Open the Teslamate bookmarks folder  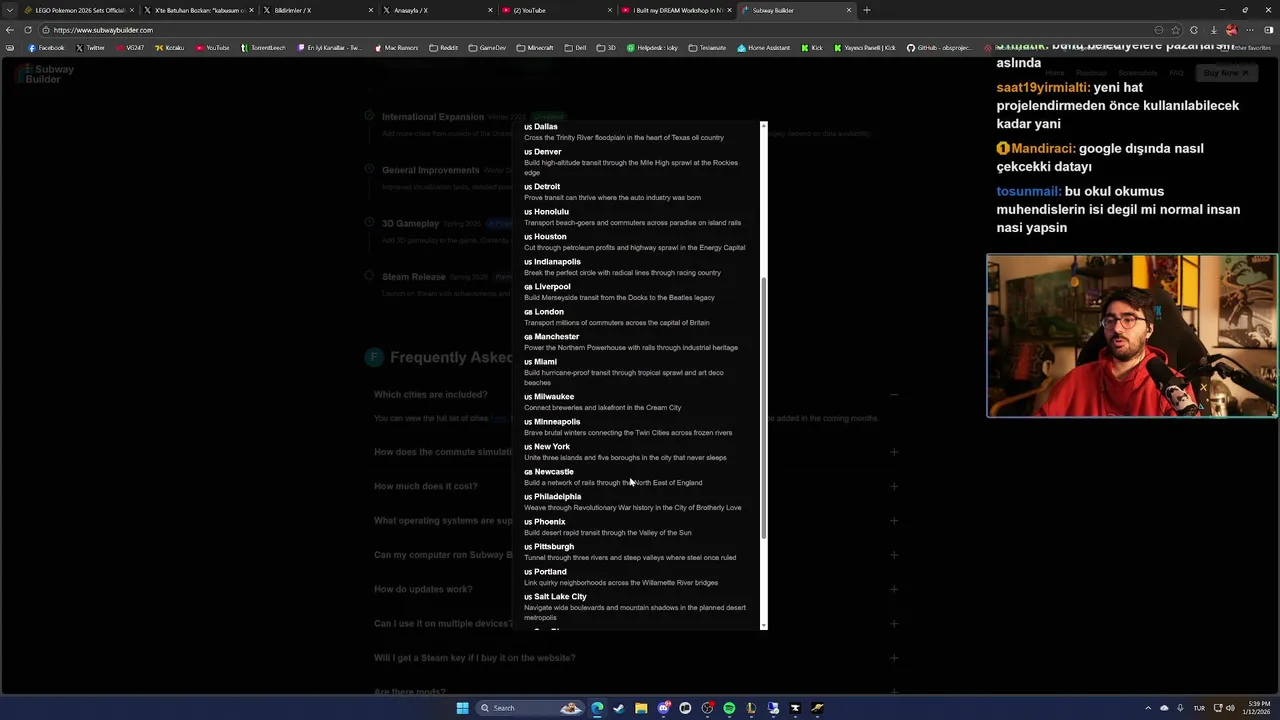tap(707, 47)
